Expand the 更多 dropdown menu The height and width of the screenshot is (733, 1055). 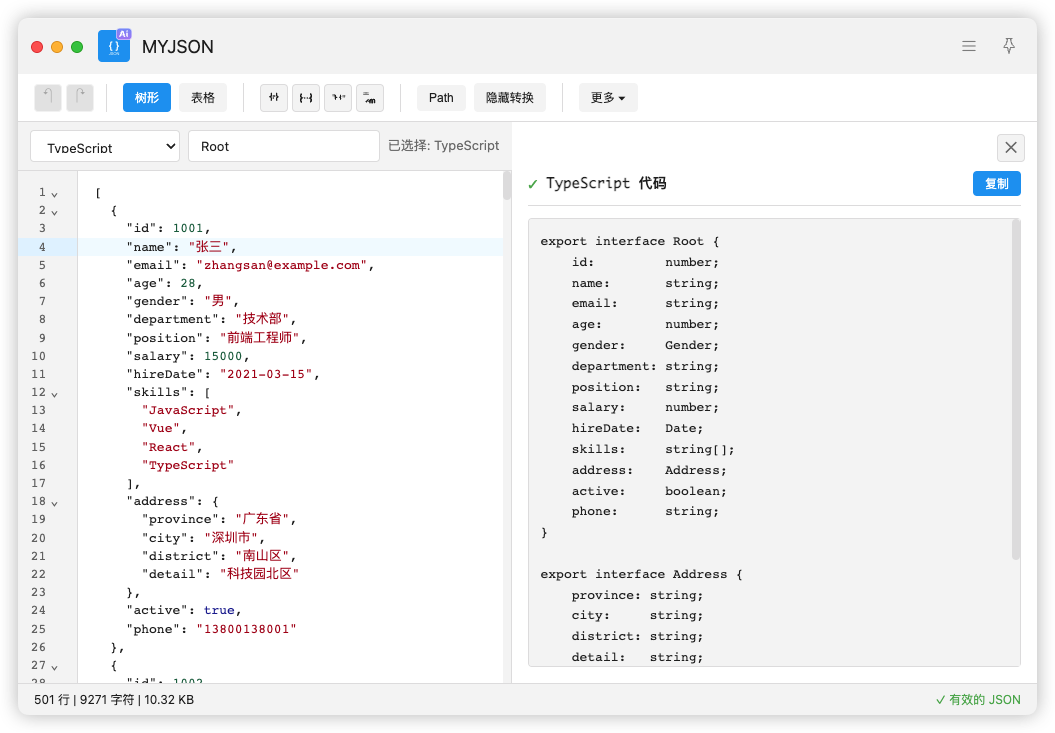click(x=608, y=97)
